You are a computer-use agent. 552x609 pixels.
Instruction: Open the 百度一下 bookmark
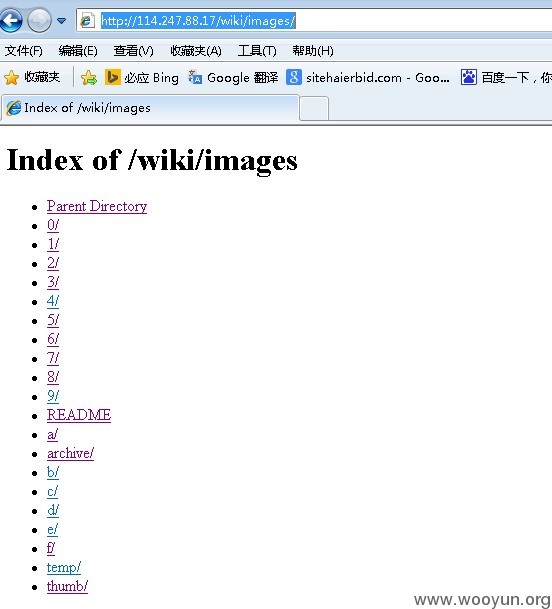(x=506, y=77)
